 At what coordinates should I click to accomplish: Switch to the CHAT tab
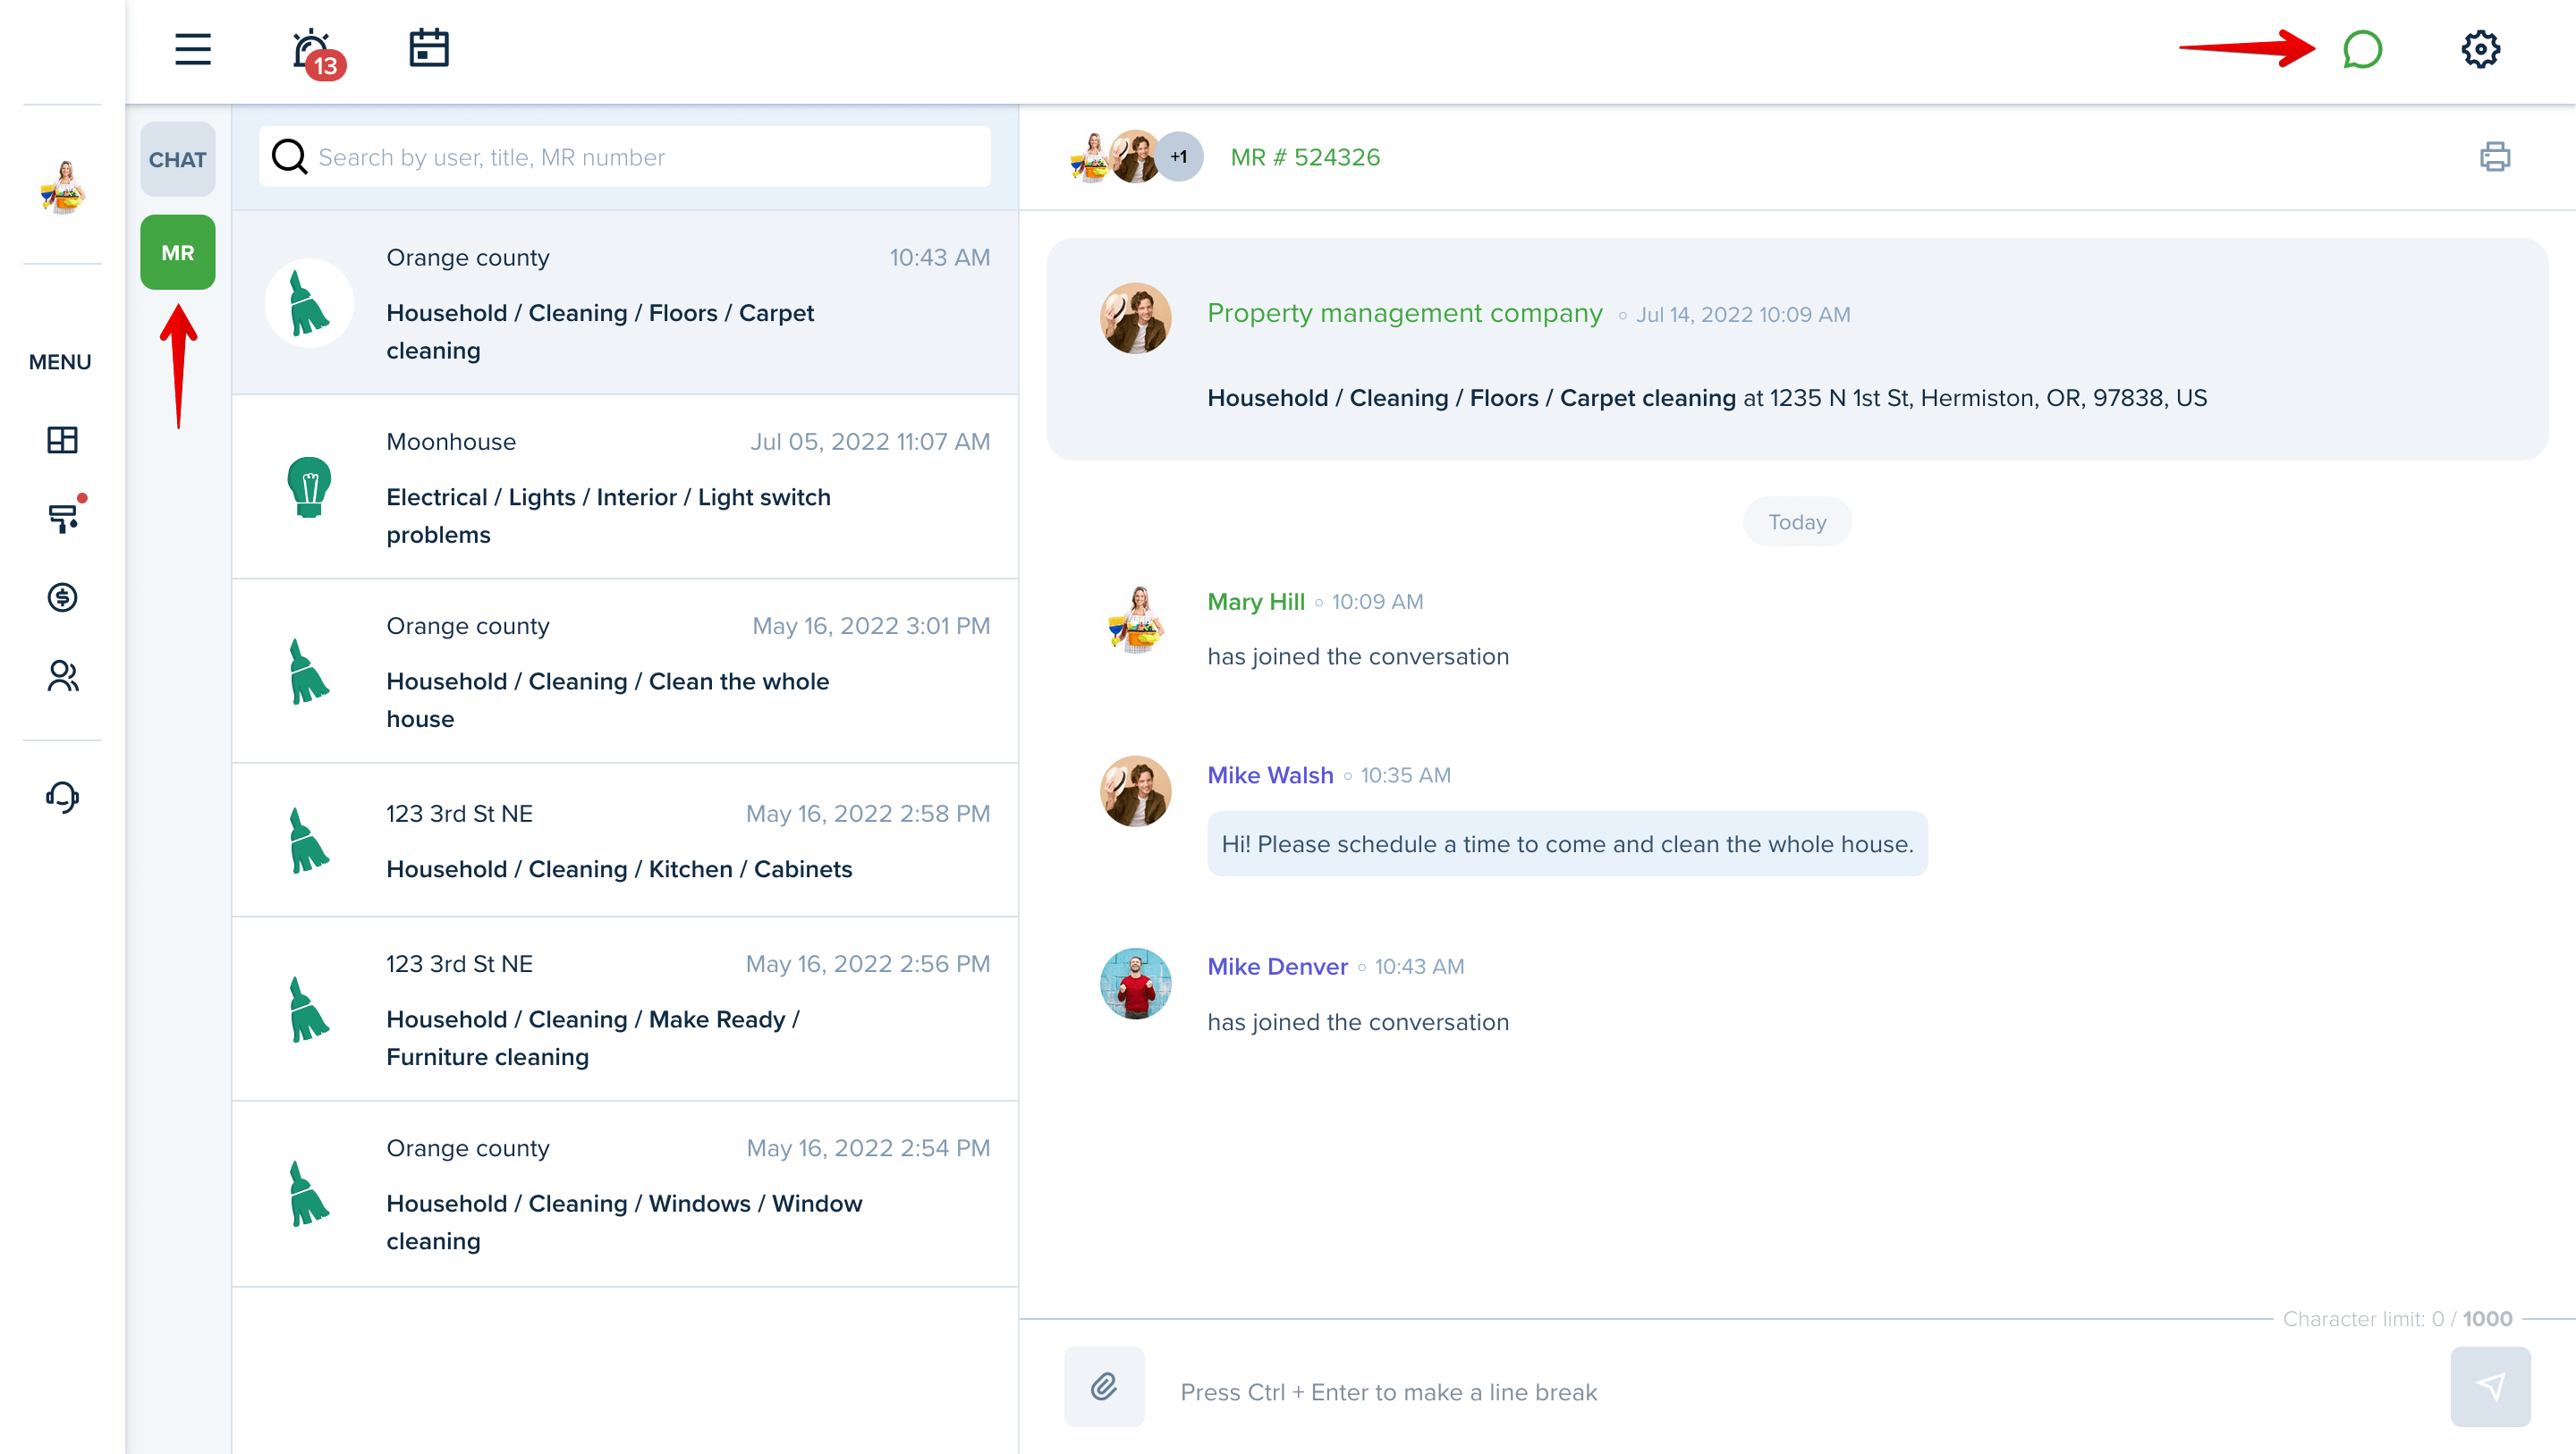[178, 159]
